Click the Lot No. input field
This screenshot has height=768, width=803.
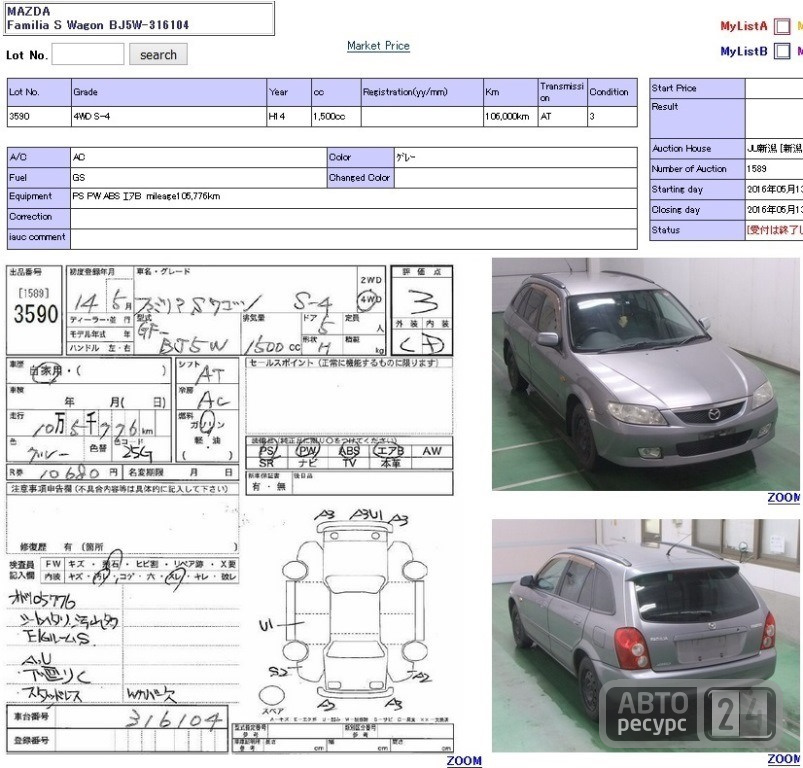[88, 54]
